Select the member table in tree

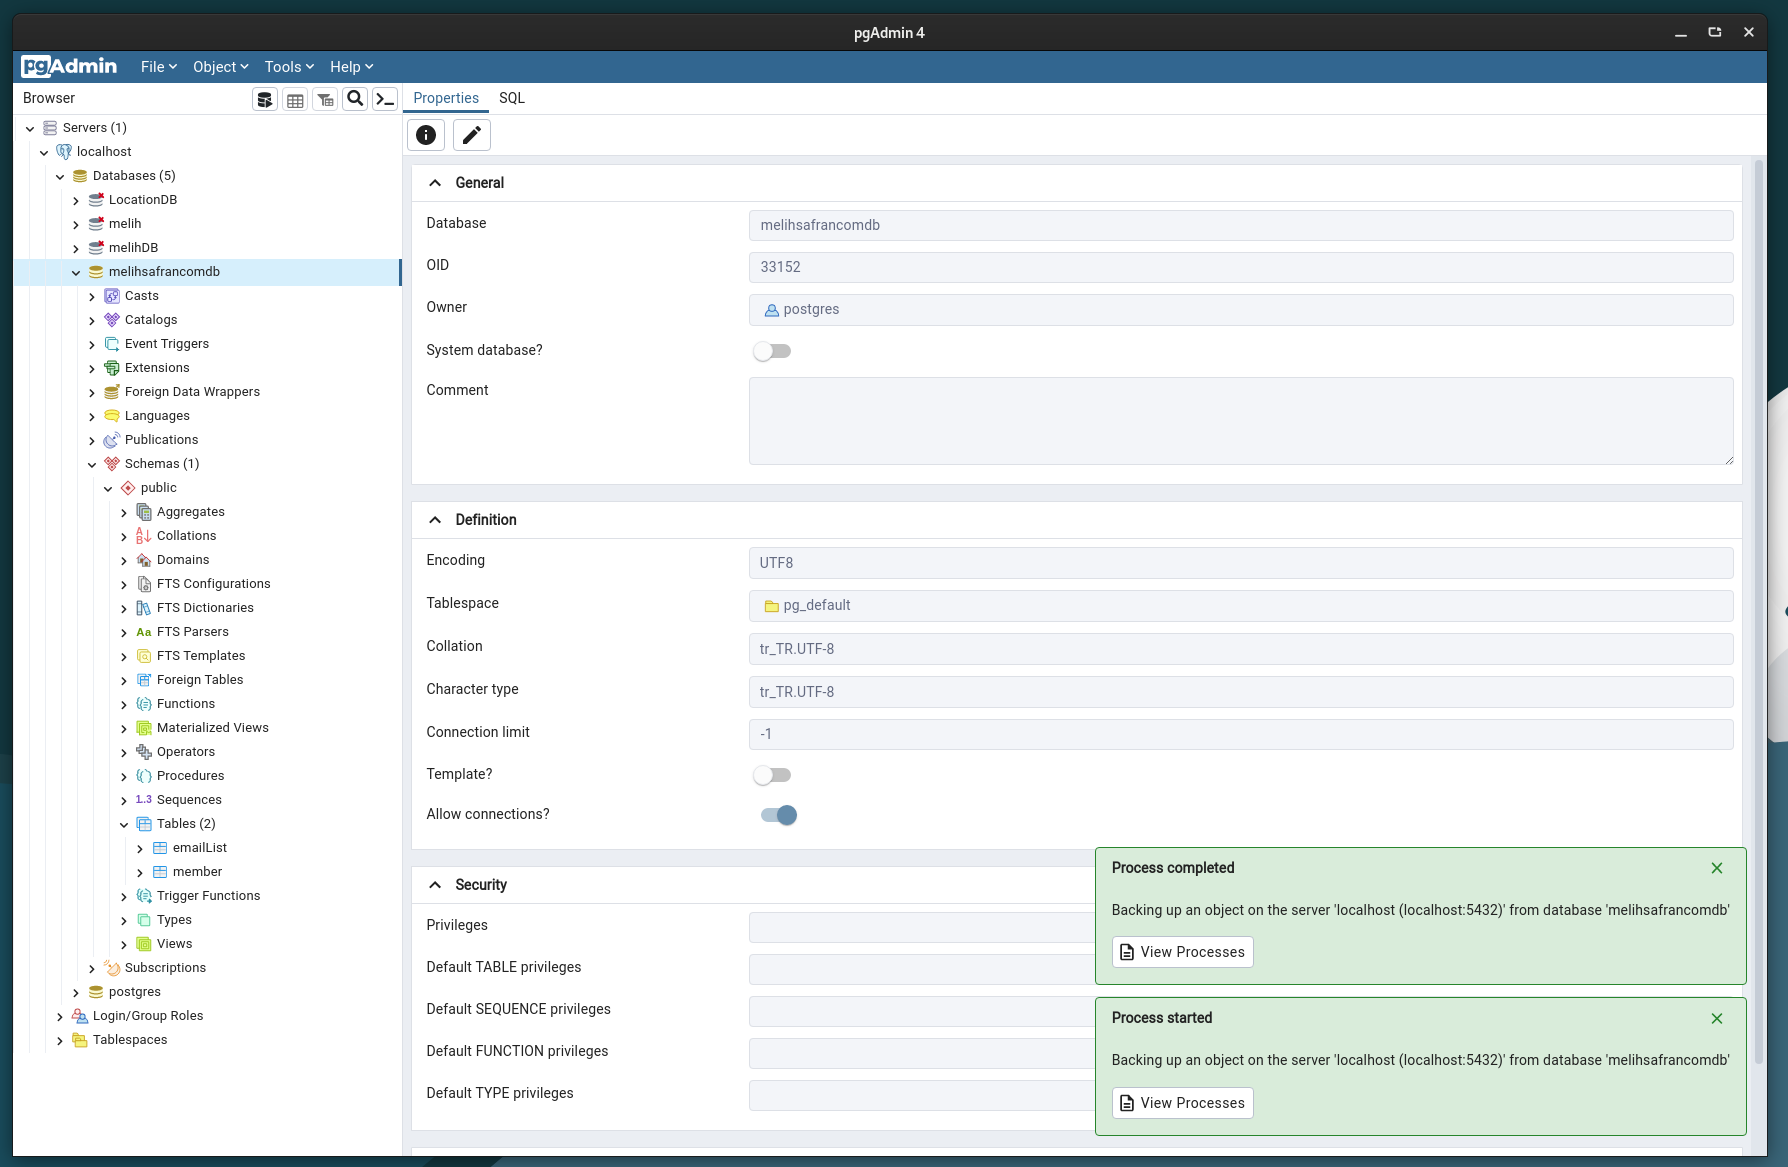click(x=197, y=872)
